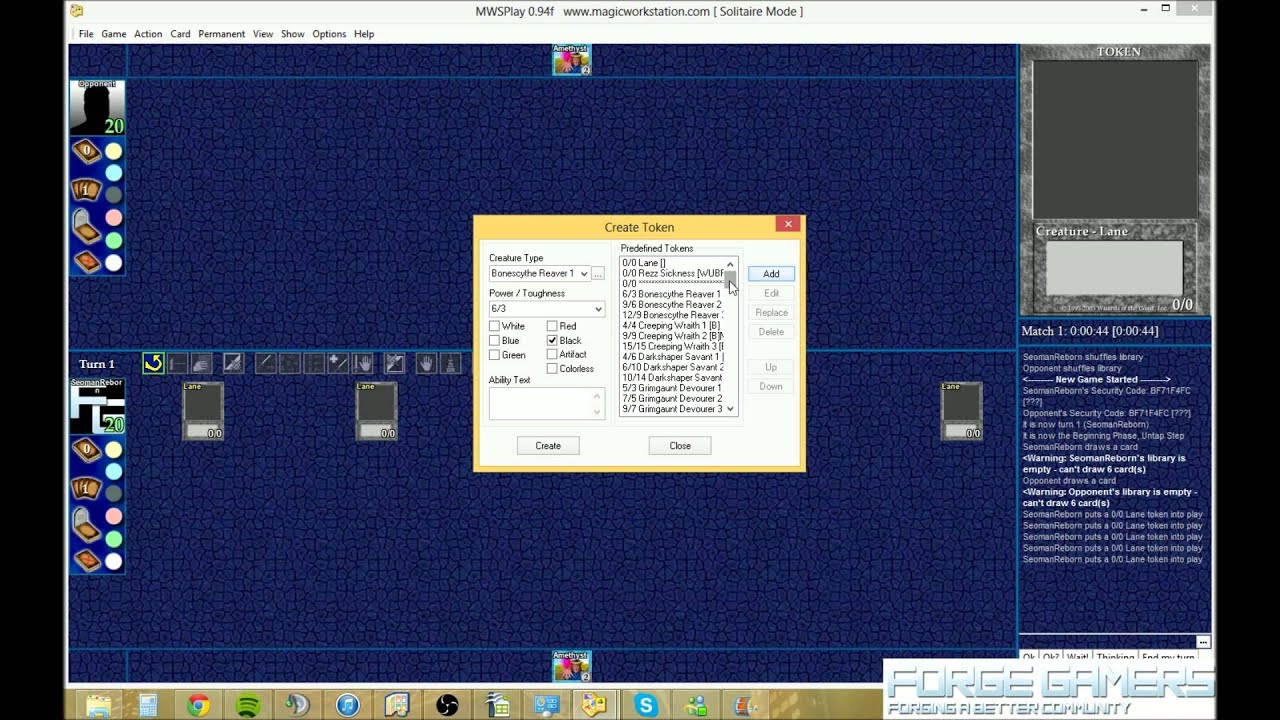Click SeomanReborn's green mana pool circle
This screenshot has width=1280, height=720.
(114, 538)
